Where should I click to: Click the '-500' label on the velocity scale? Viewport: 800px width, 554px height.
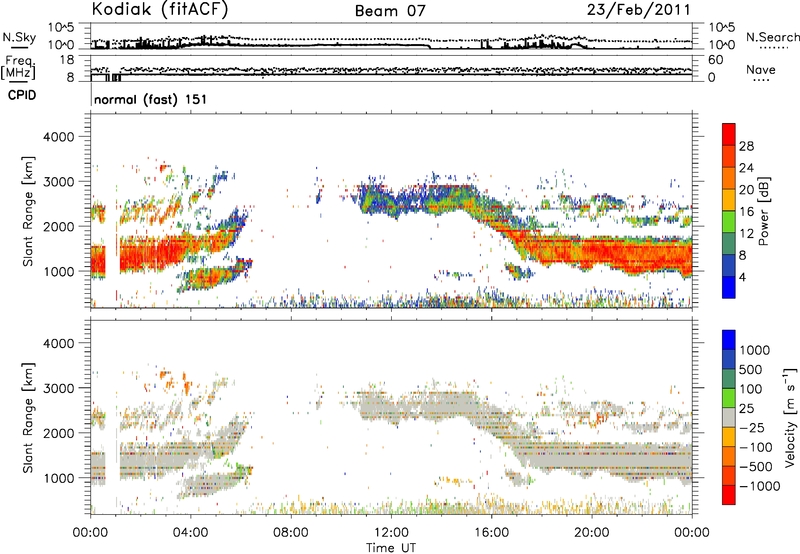tap(755, 467)
